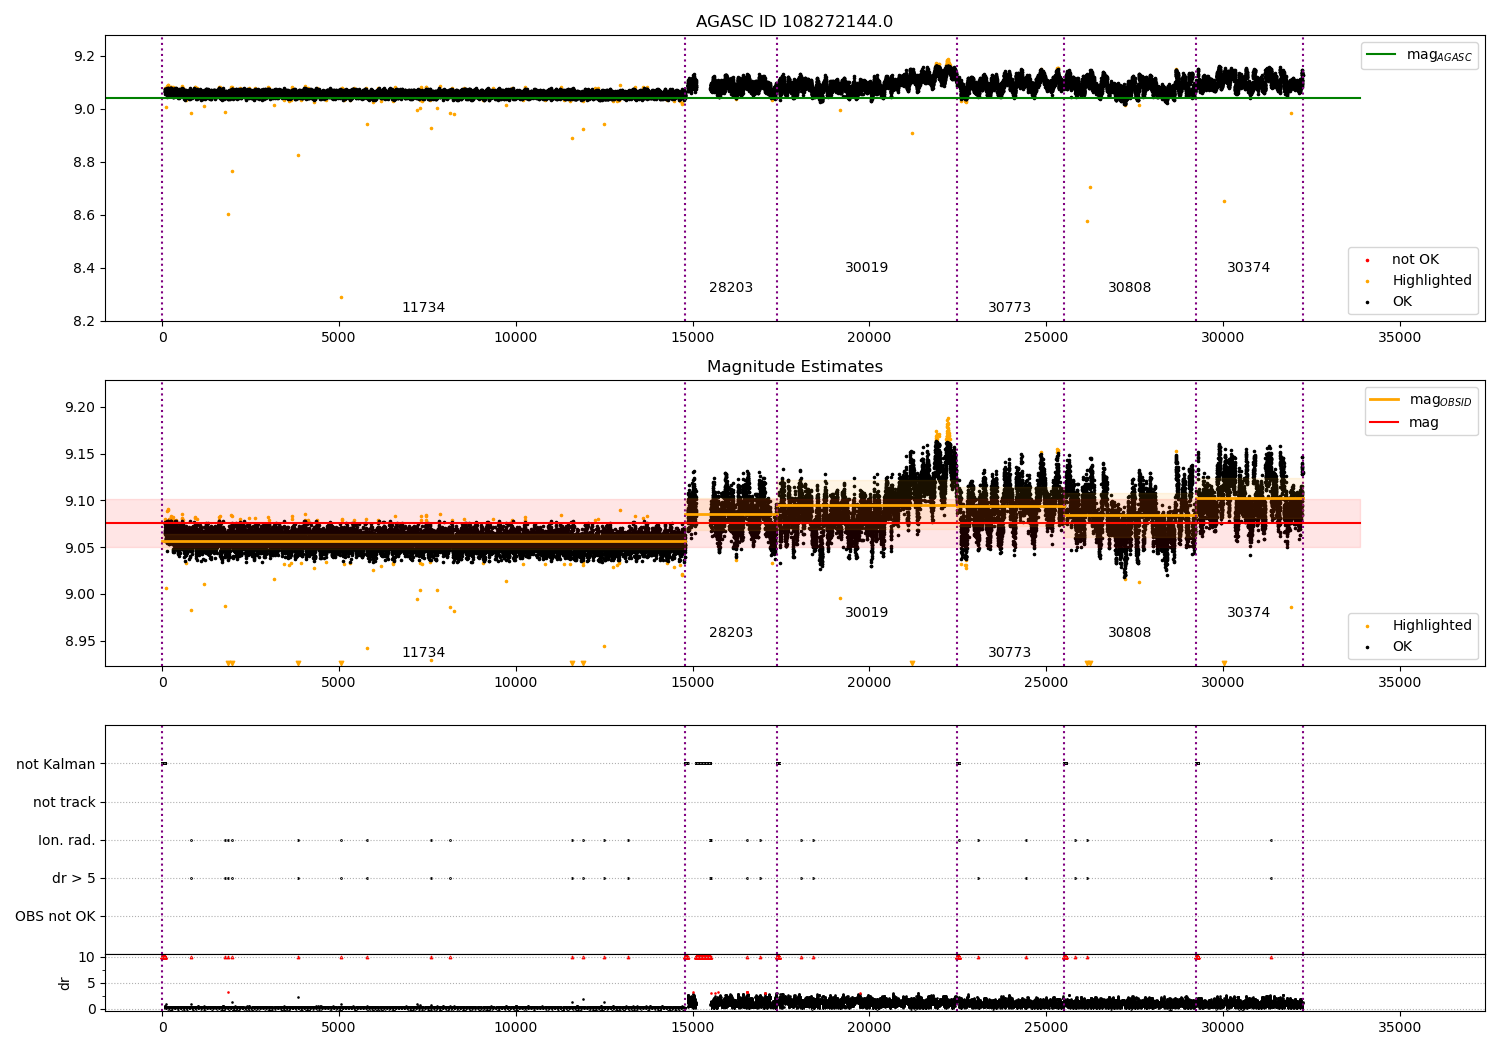
Task: Select the 'OK' legend entry in top plot's lower legend
Action: click(x=1402, y=302)
